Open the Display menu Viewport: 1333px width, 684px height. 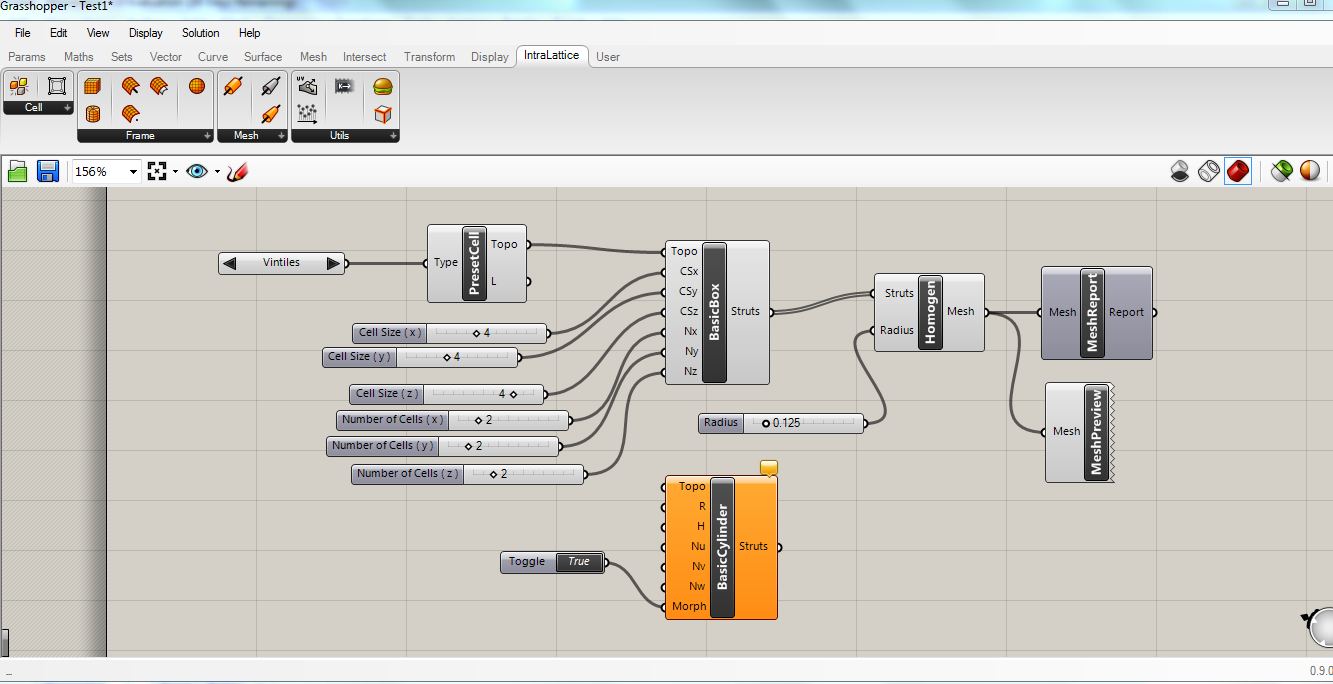pyautogui.click(x=146, y=33)
